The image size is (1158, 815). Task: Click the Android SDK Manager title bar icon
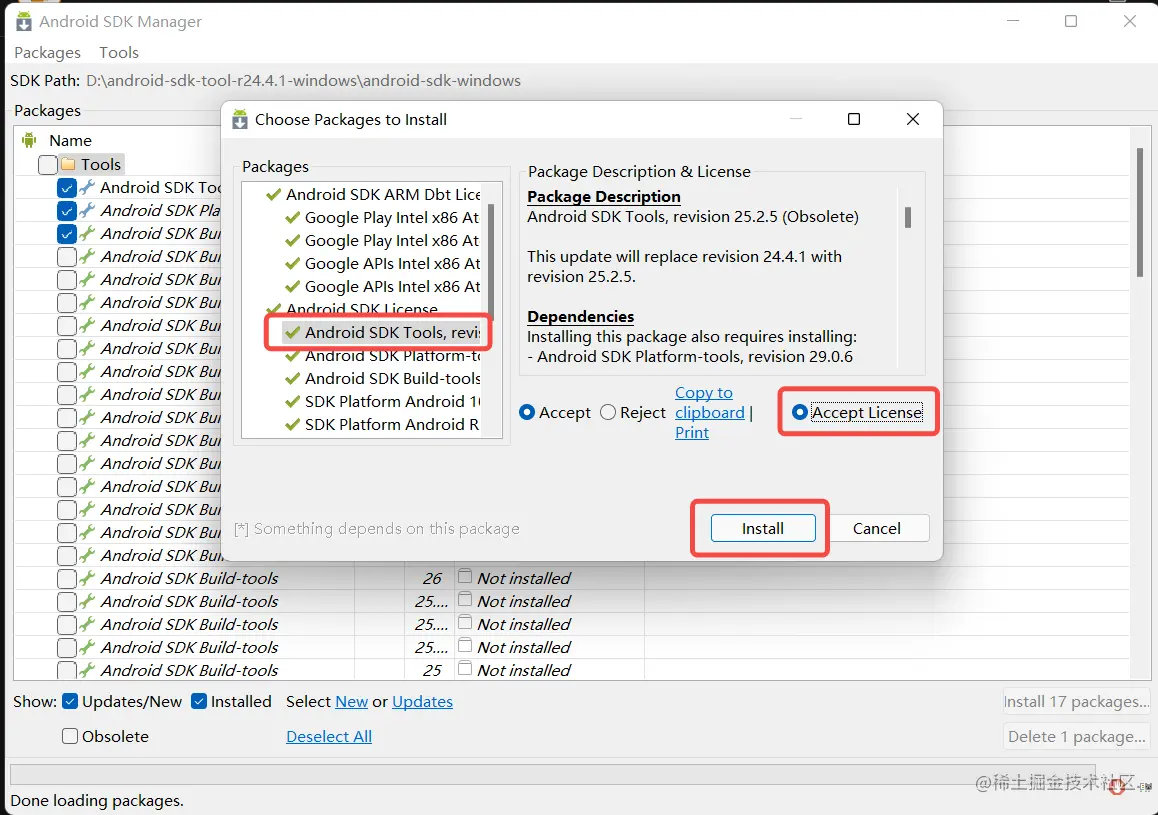click(24, 21)
